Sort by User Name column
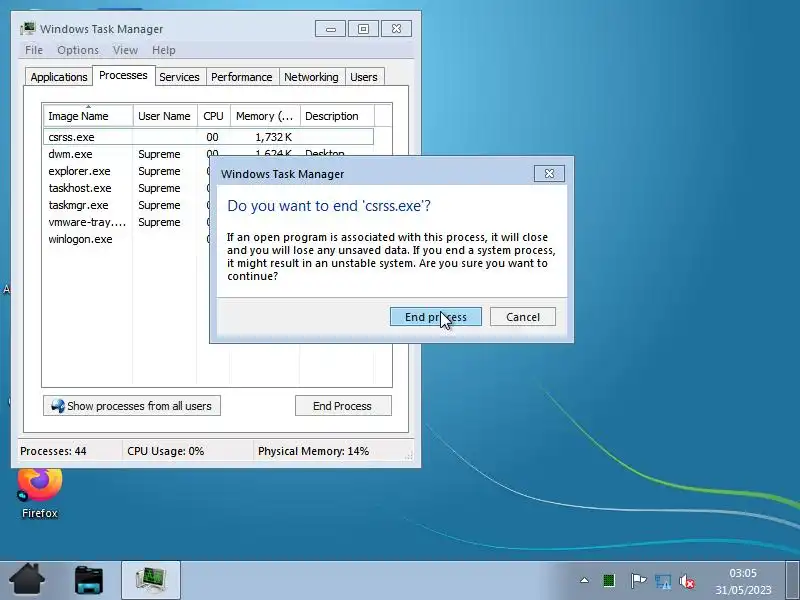800x600 pixels. [165, 116]
